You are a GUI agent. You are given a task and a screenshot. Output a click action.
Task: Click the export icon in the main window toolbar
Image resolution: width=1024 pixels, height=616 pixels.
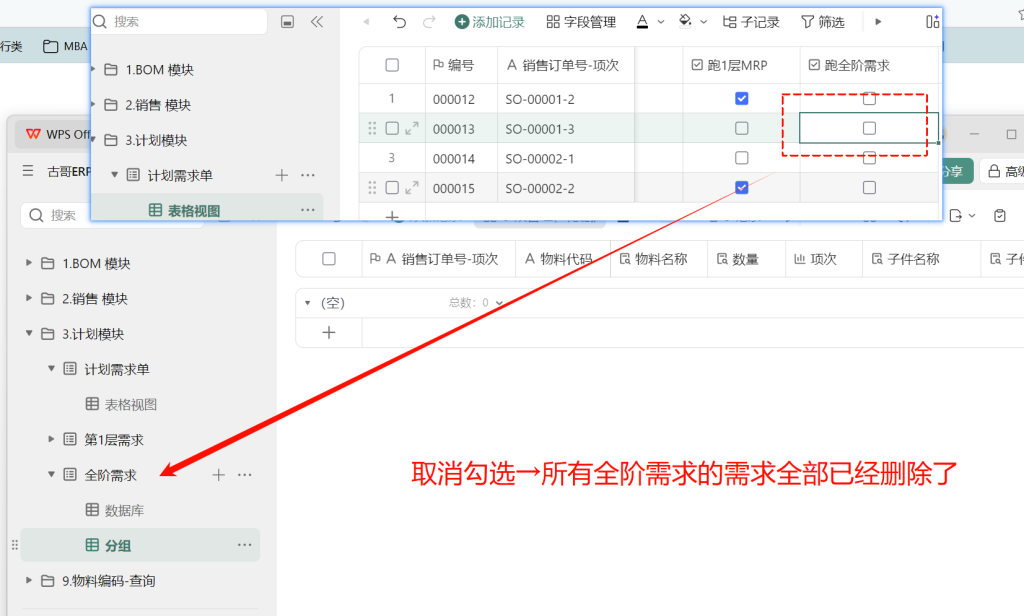coord(955,216)
